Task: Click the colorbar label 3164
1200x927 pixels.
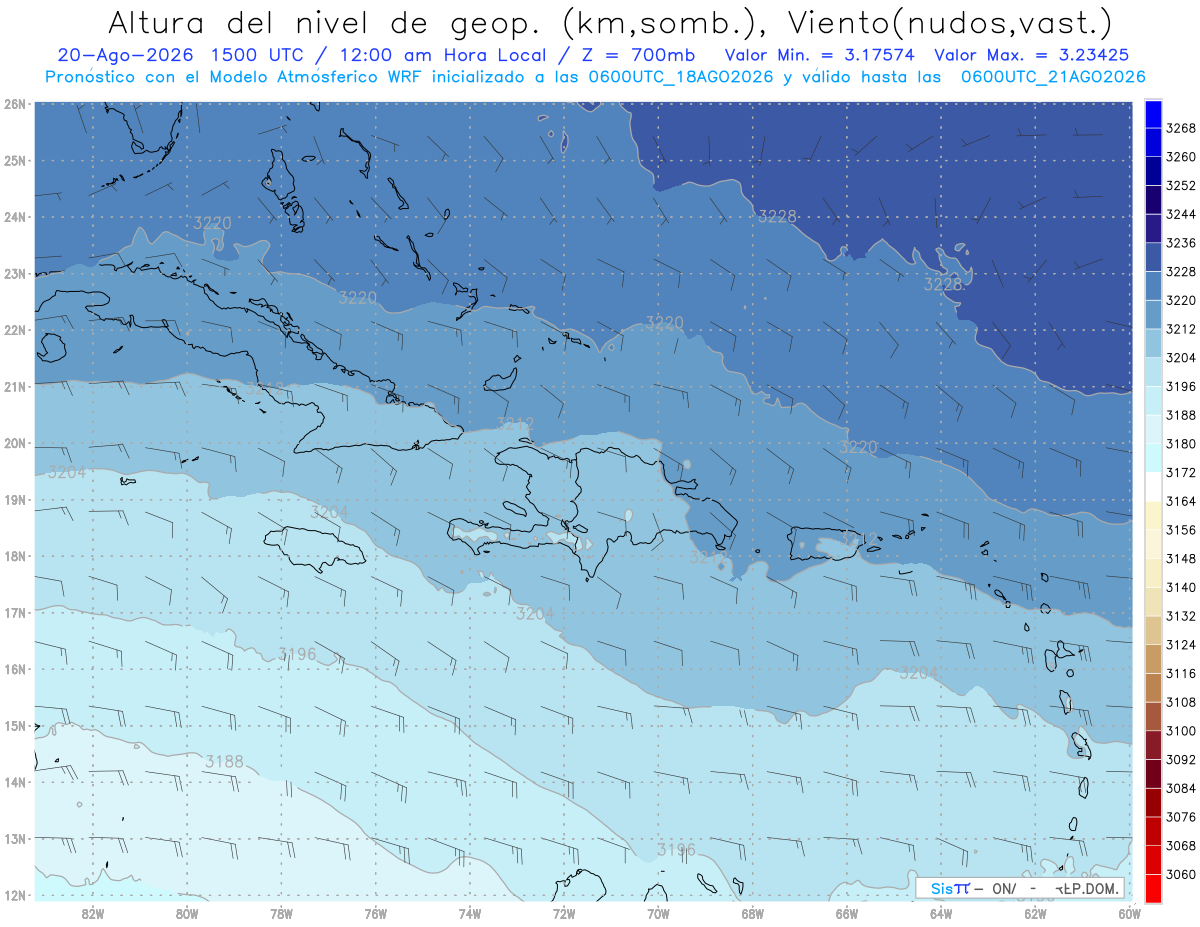Action: coord(1181,501)
